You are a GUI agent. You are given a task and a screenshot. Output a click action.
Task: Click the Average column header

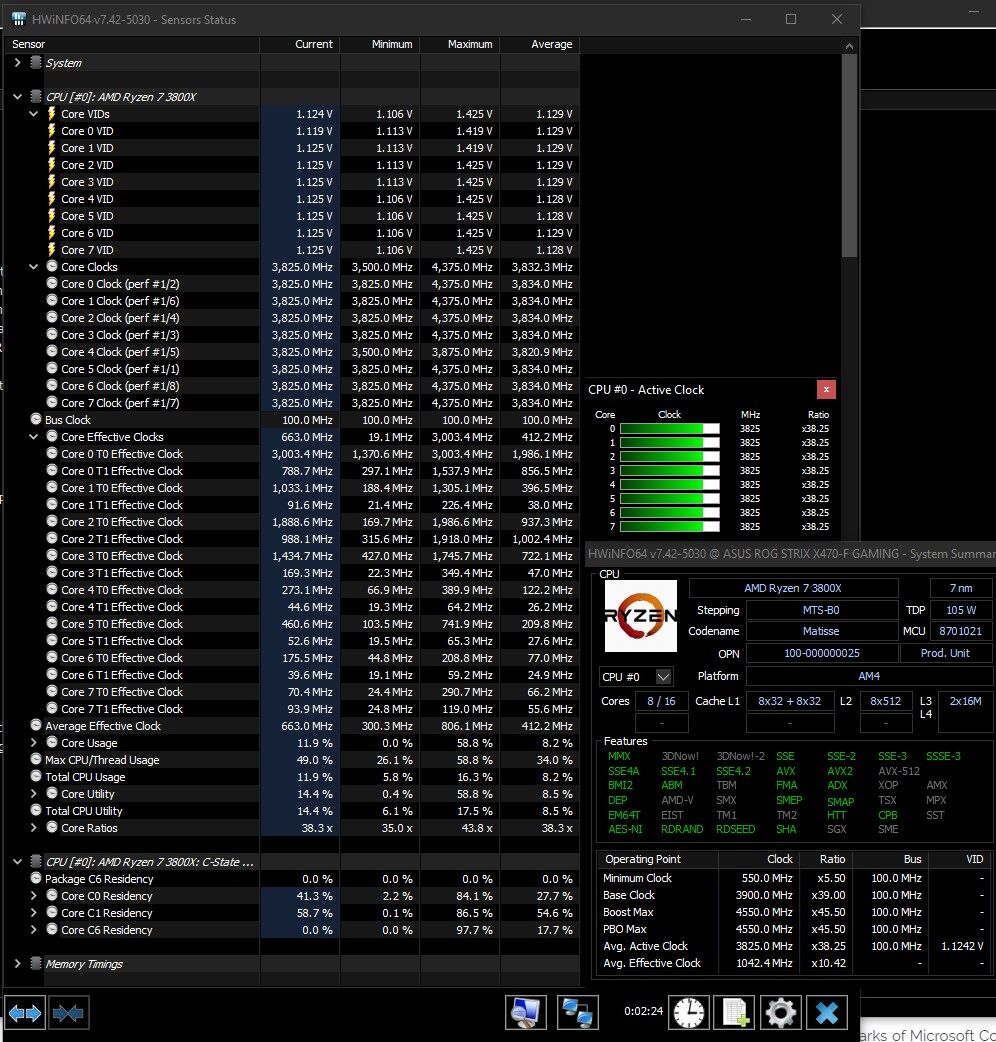point(540,44)
